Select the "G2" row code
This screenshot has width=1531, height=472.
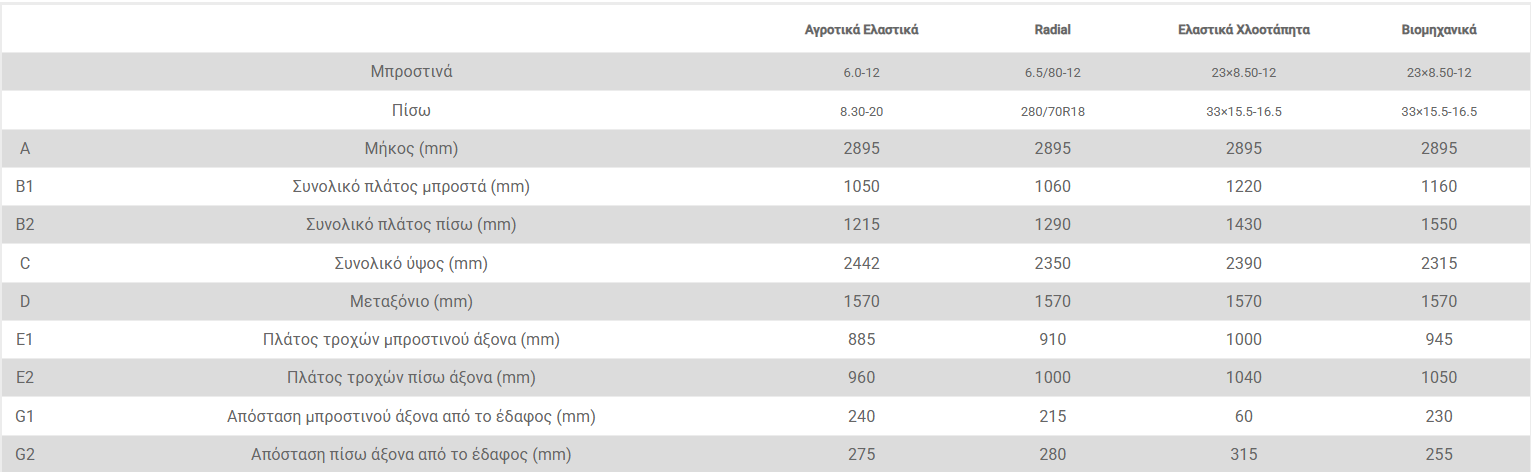point(25,455)
